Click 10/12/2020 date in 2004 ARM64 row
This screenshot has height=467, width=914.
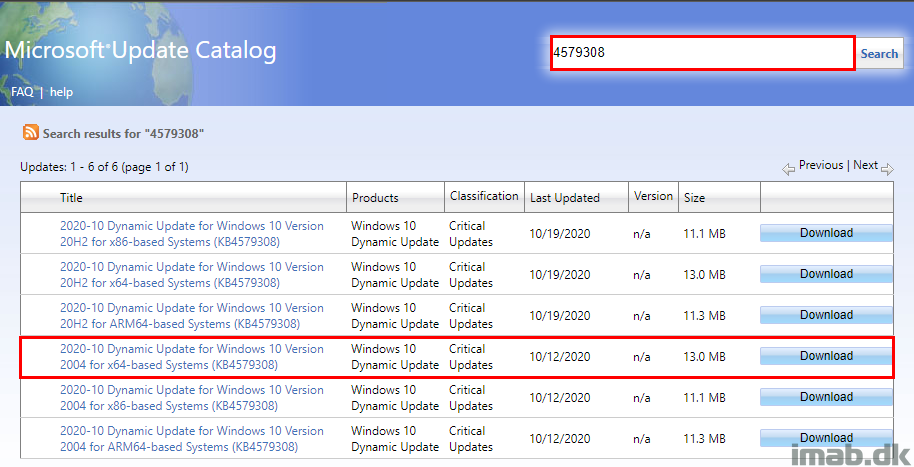(x=560, y=438)
